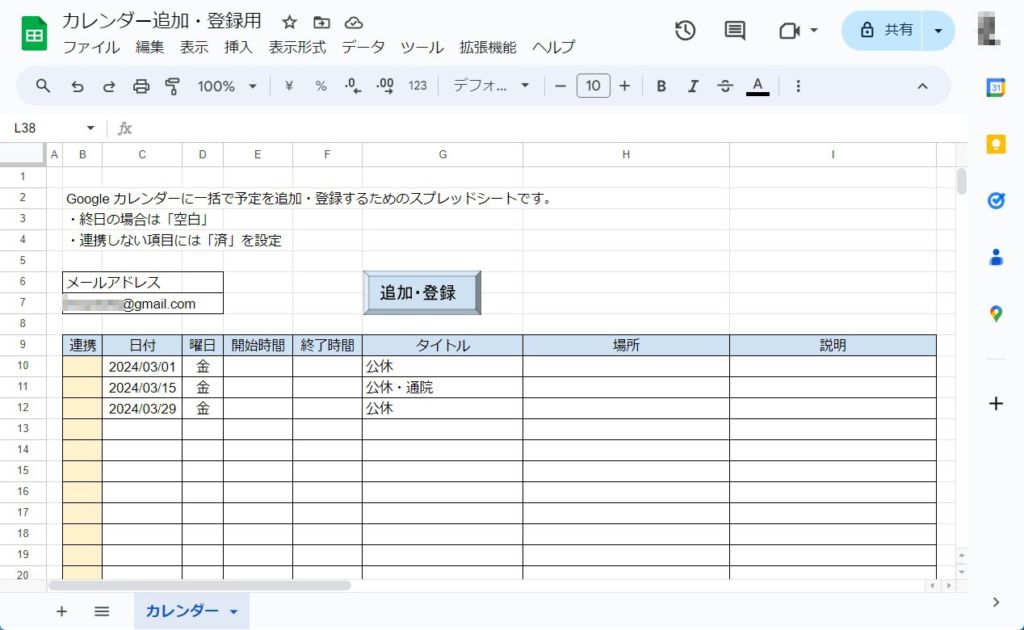Screen dimensions: 1024x630
Task: Toggle strikethrough formatting
Action: pyautogui.click(x=725, y=86)
